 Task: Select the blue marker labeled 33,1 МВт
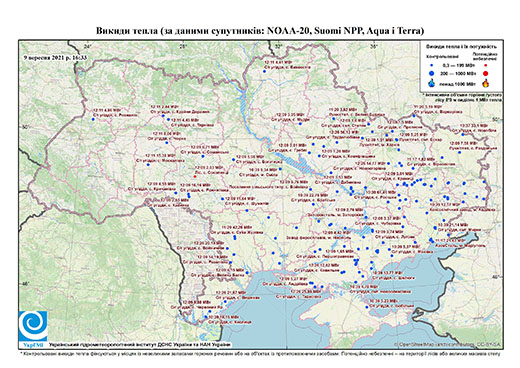coord(463,134)
